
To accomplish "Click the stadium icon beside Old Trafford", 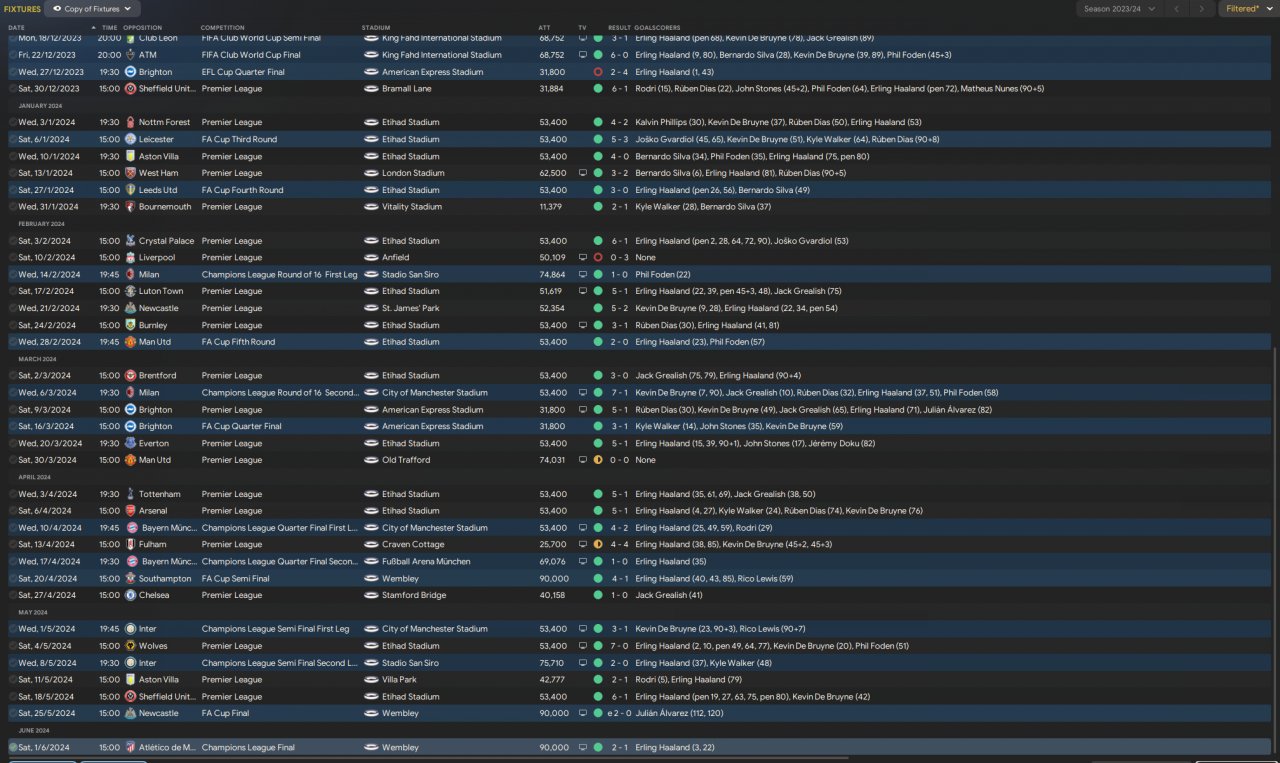I will click(x=371, y=460).
